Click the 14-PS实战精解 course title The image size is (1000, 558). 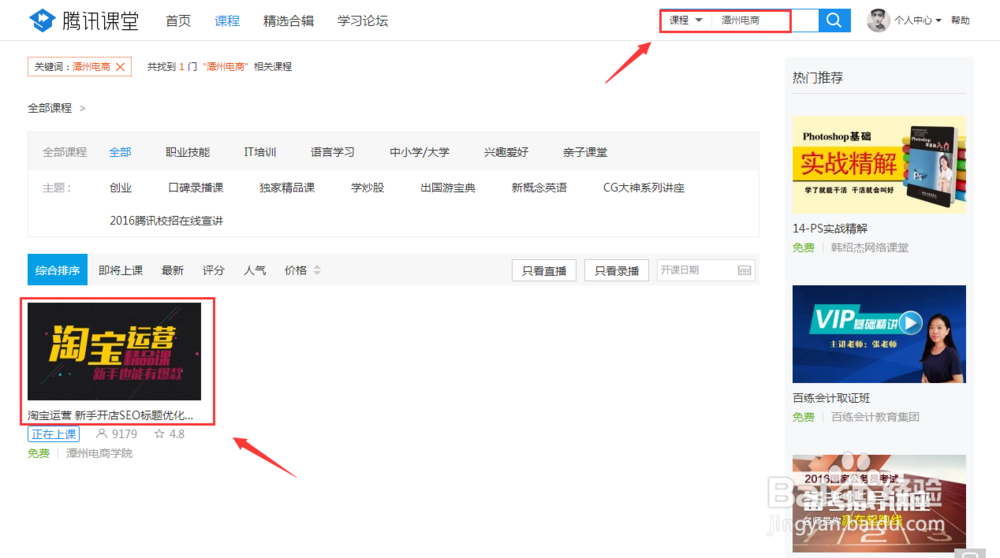(x=830, y=228)
